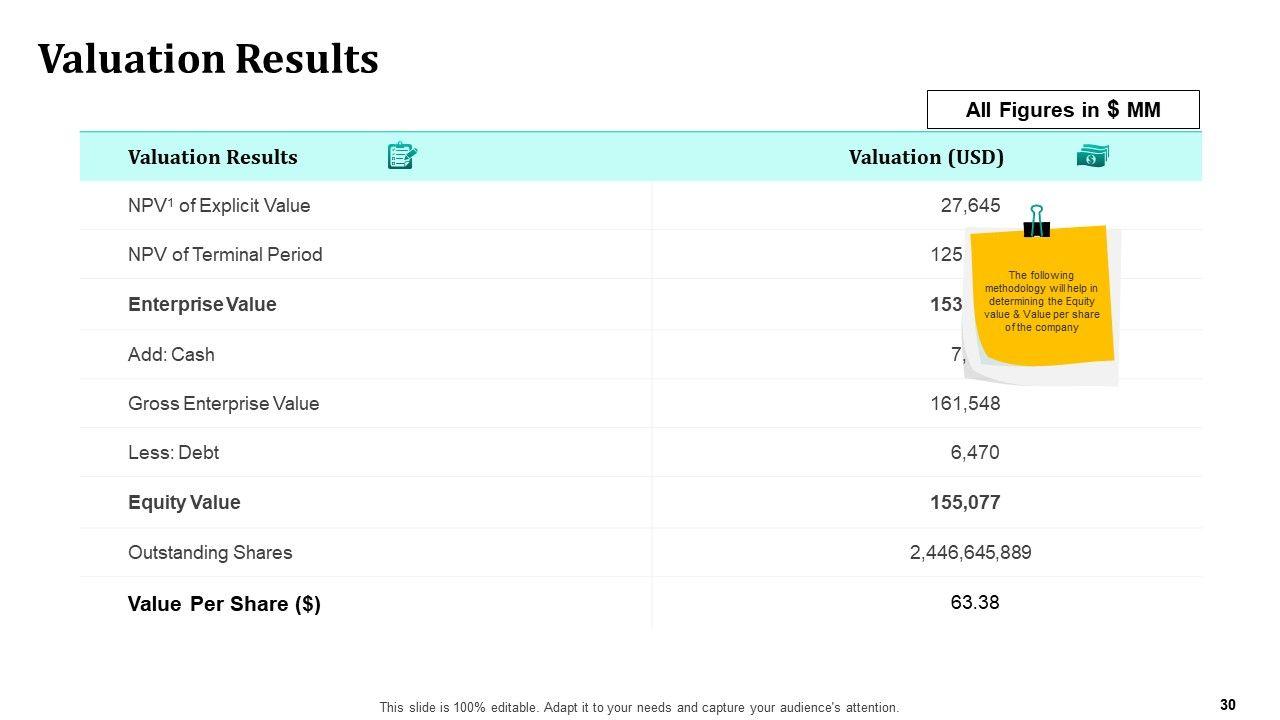This screenshot has width=1280, height=720.
Task: Click the money bills icon
Action: pos(1092,156)
